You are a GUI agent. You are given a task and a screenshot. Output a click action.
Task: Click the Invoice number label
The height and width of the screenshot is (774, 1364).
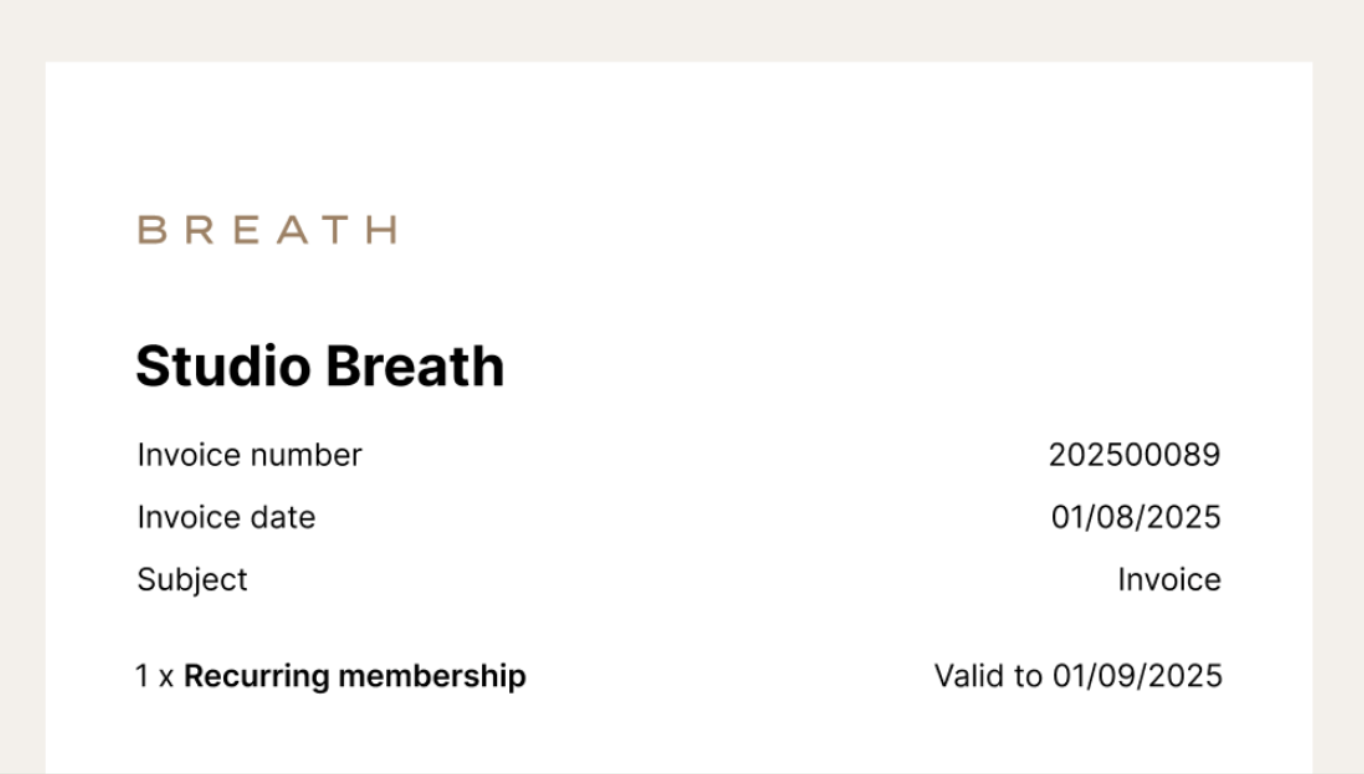[x=249, y=455]
